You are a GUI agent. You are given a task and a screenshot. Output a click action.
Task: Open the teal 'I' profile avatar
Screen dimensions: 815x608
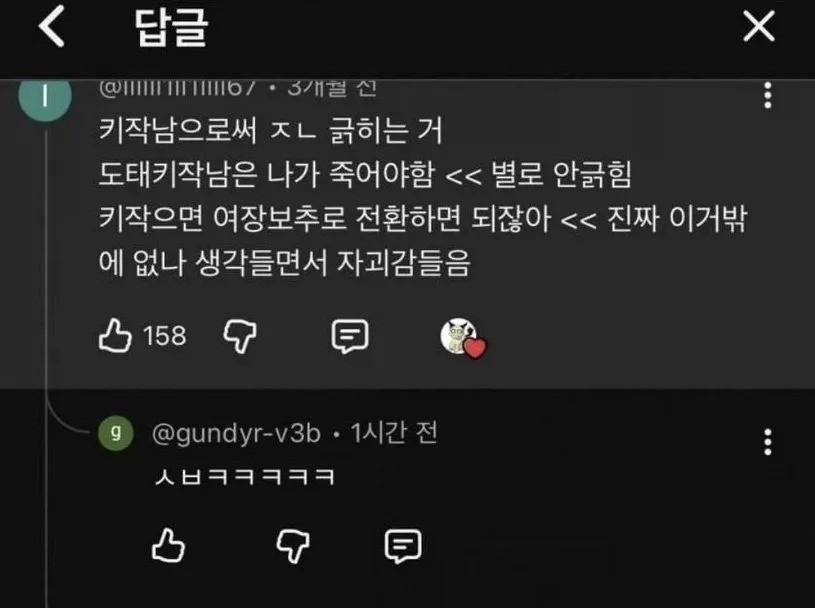(45, 99)
